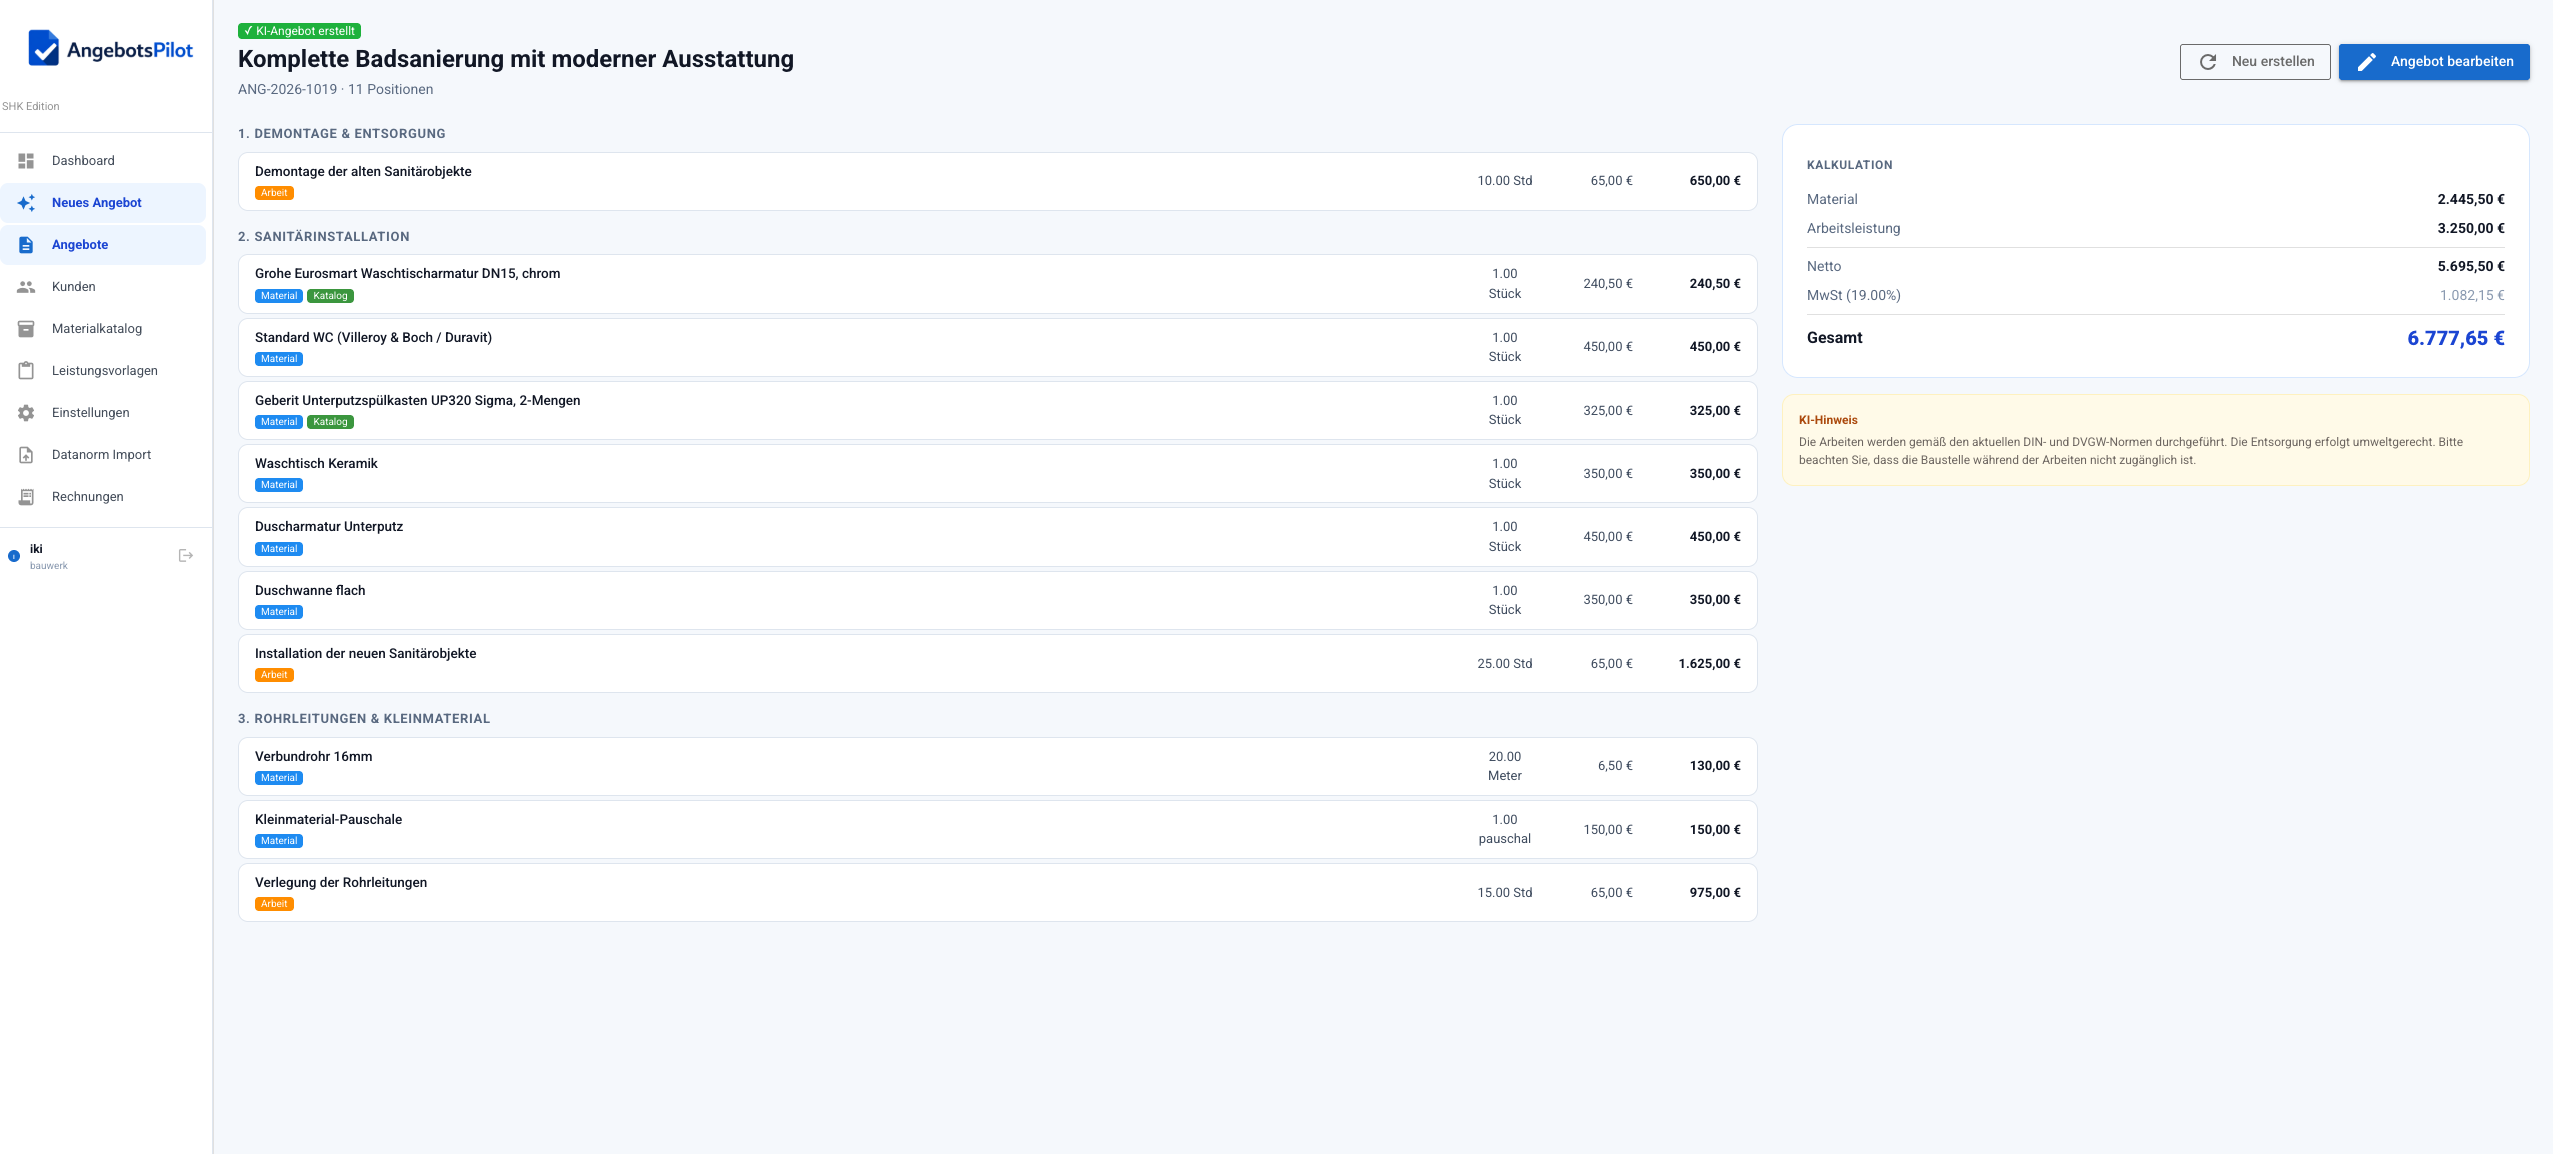
Task: Click the logout icon next to iki
Action: pyautogui.click(x=185, y=556)
